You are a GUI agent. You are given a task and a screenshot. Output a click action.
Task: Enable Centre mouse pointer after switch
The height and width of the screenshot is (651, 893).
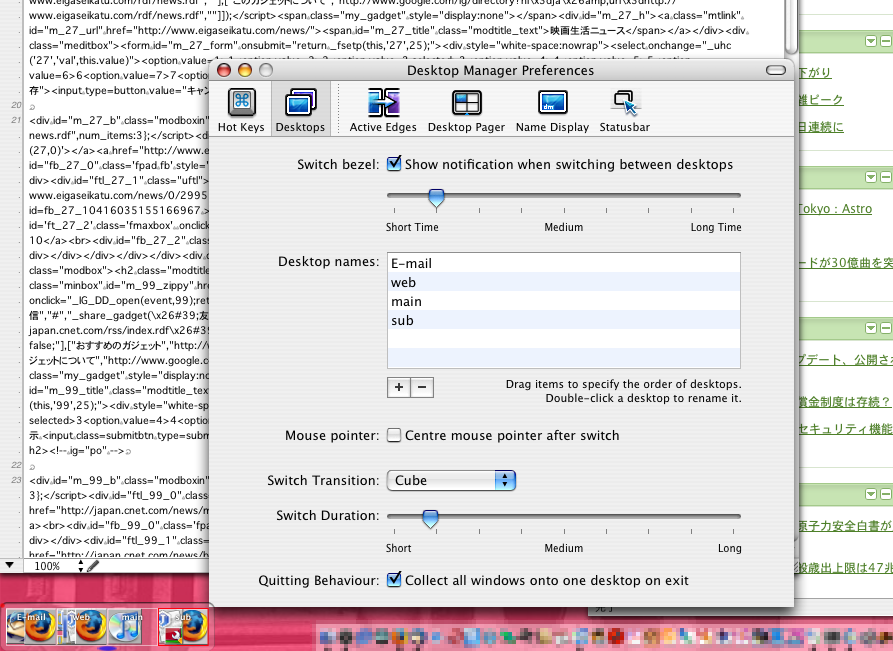pos(394,436)
